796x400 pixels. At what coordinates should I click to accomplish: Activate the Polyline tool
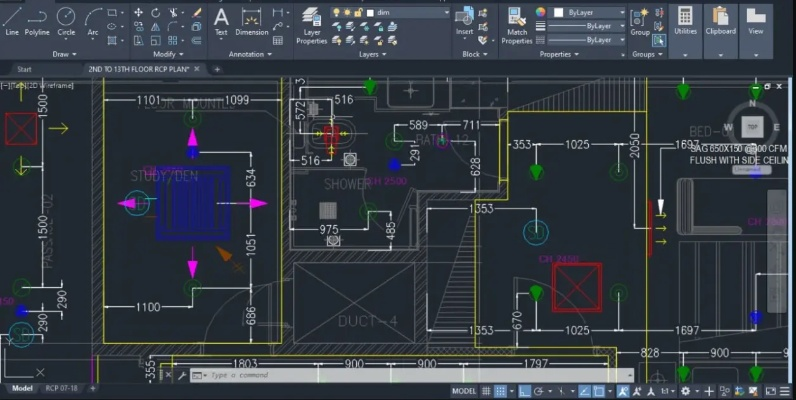click(x=37, y=19)
